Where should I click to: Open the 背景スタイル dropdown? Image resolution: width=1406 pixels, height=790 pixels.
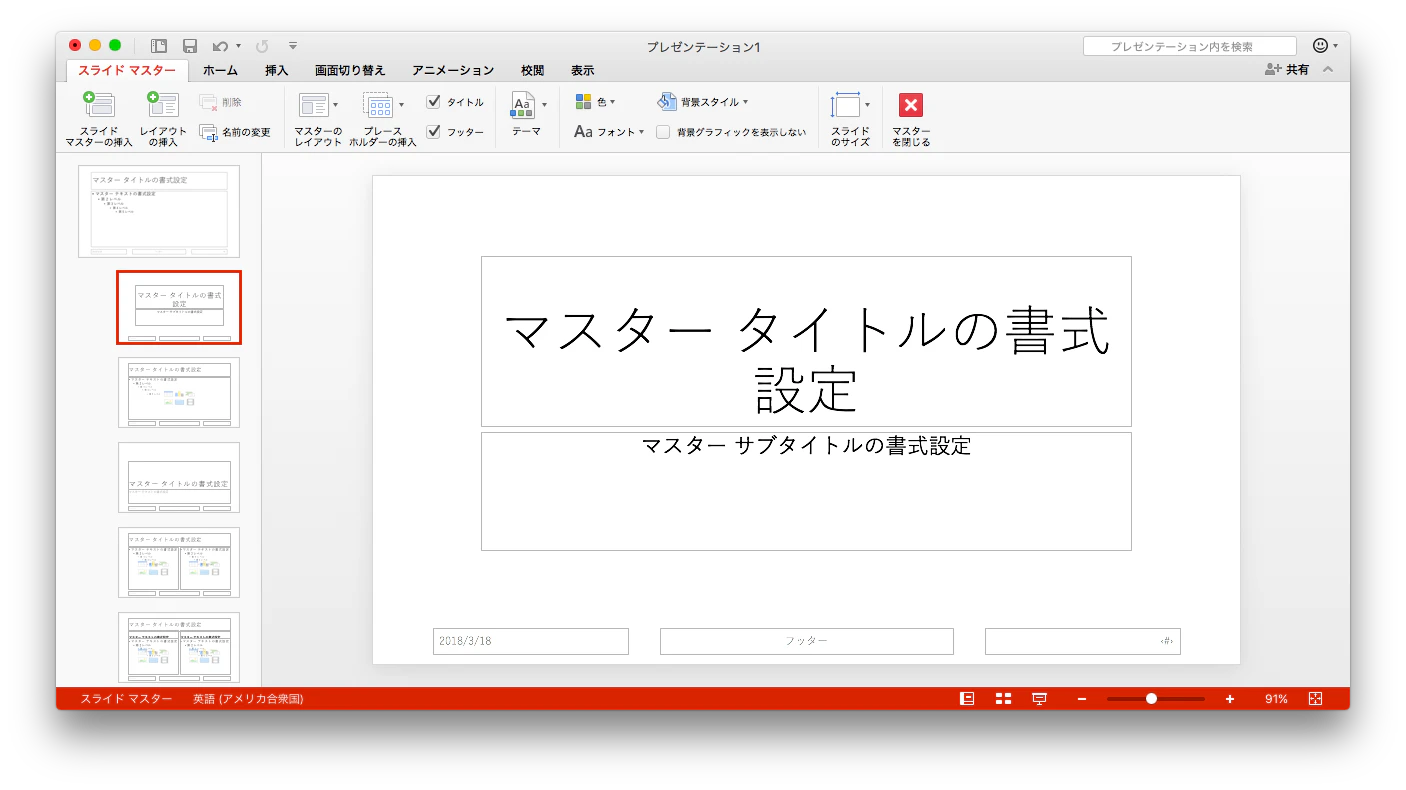[x=702, y=102]
